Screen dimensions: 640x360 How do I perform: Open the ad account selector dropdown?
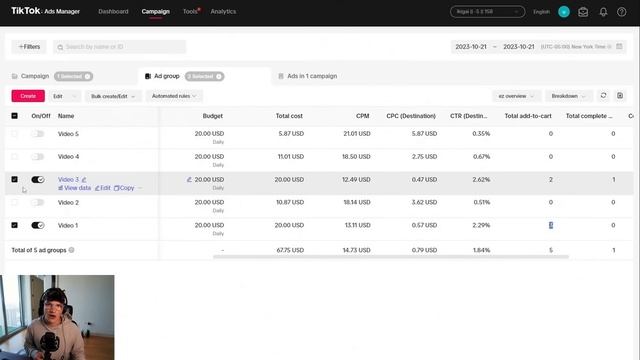coord(487,11)
